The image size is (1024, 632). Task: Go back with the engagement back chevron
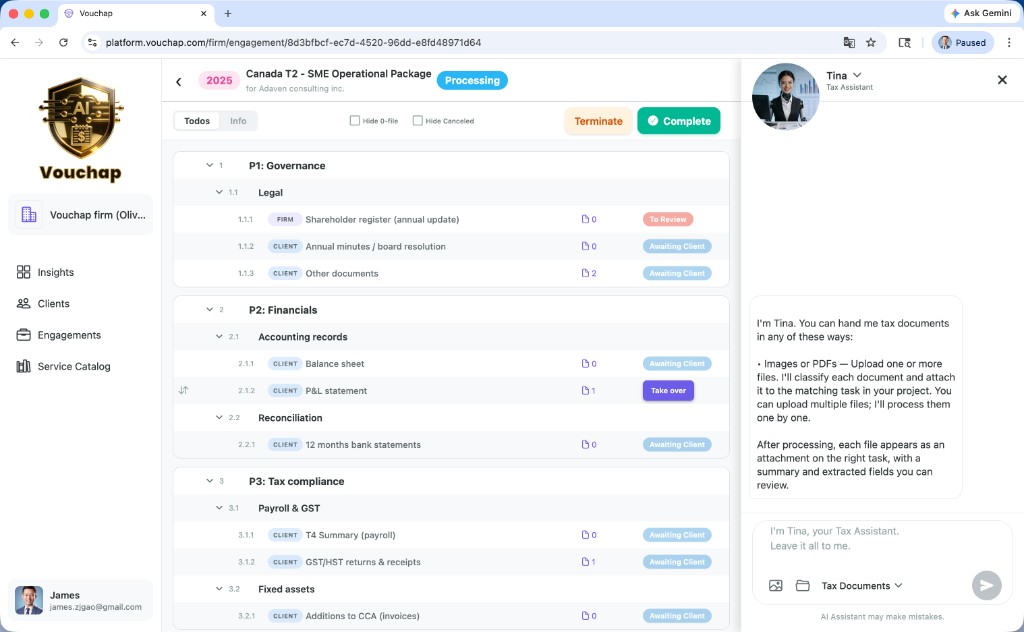click(x=179, y=82)
